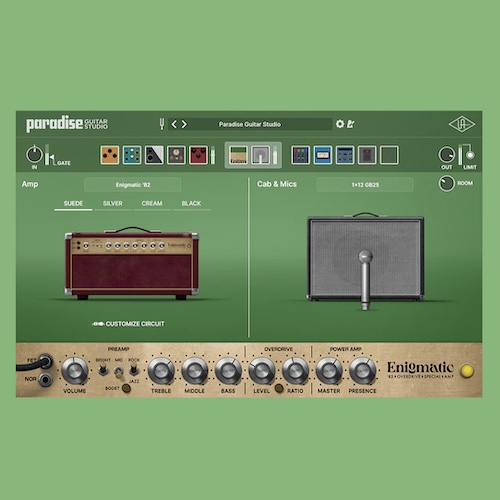
Task: Click the microphone in front of the cabinet
Action: (365, 280)
